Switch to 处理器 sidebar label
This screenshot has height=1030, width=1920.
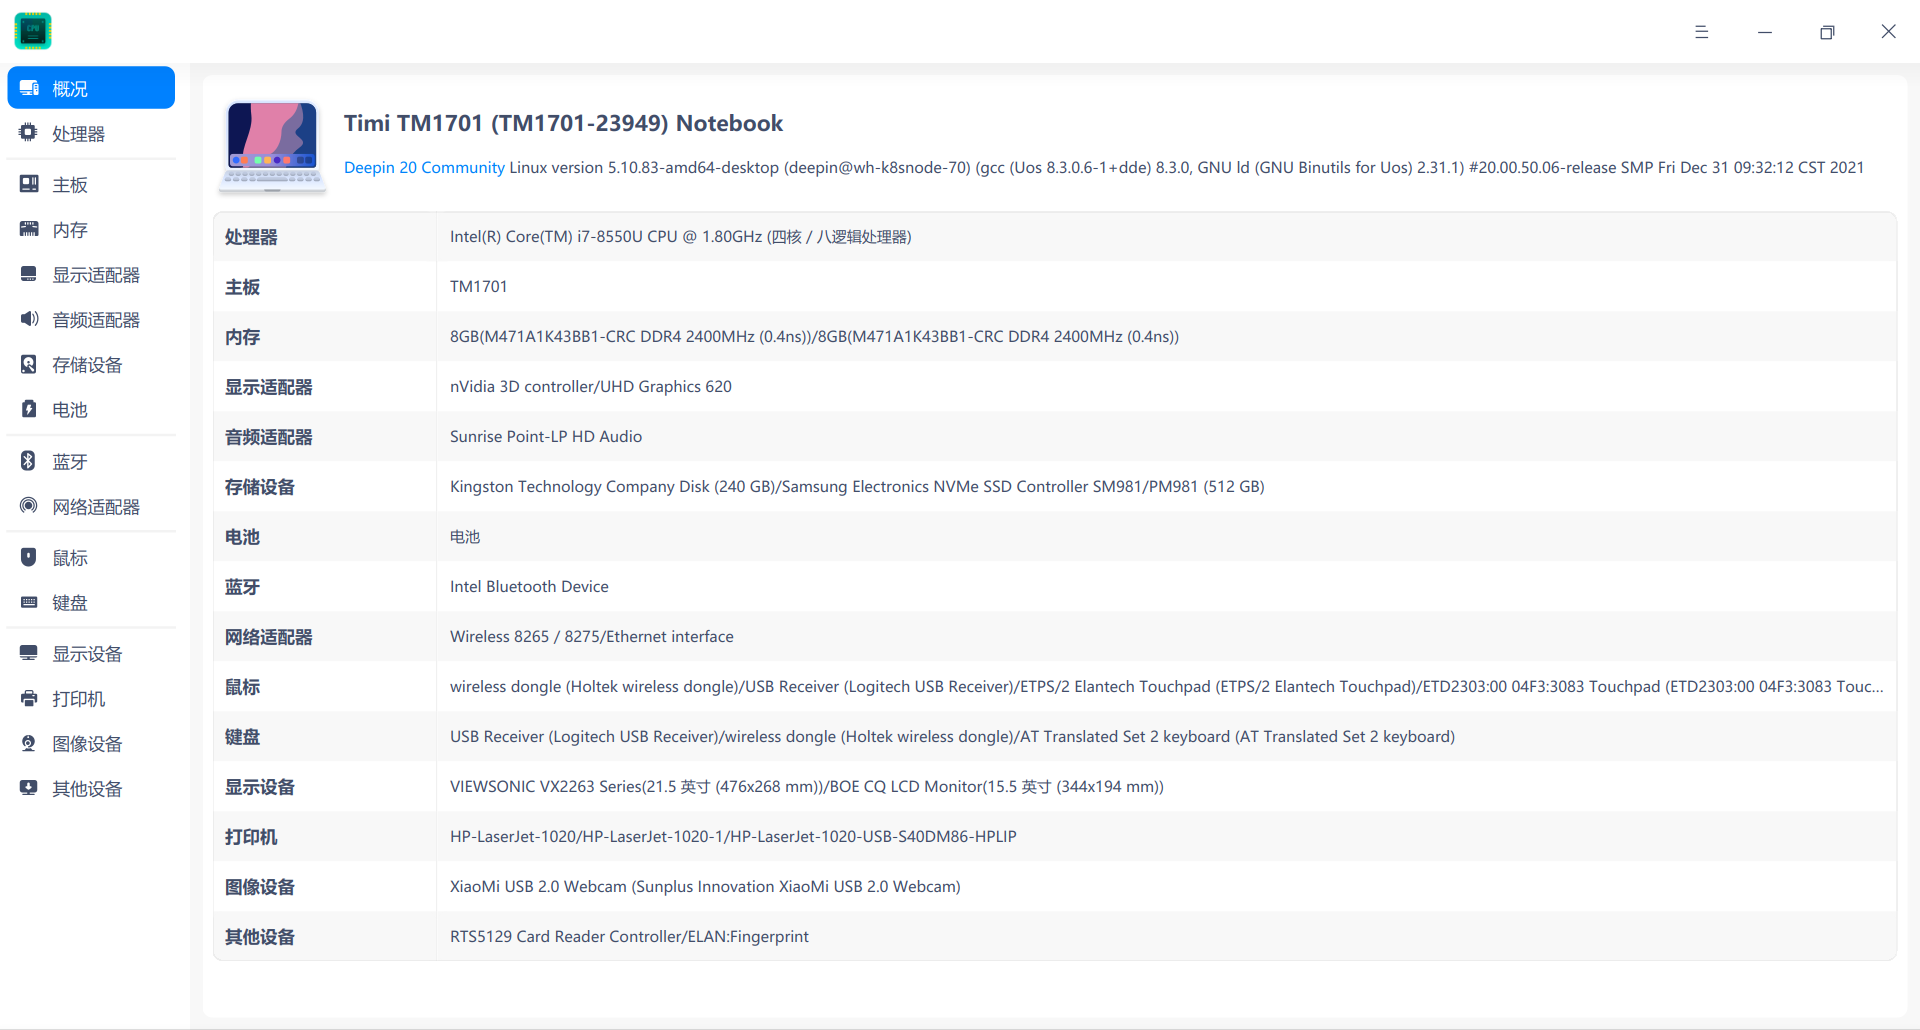(x=78, y=134)
